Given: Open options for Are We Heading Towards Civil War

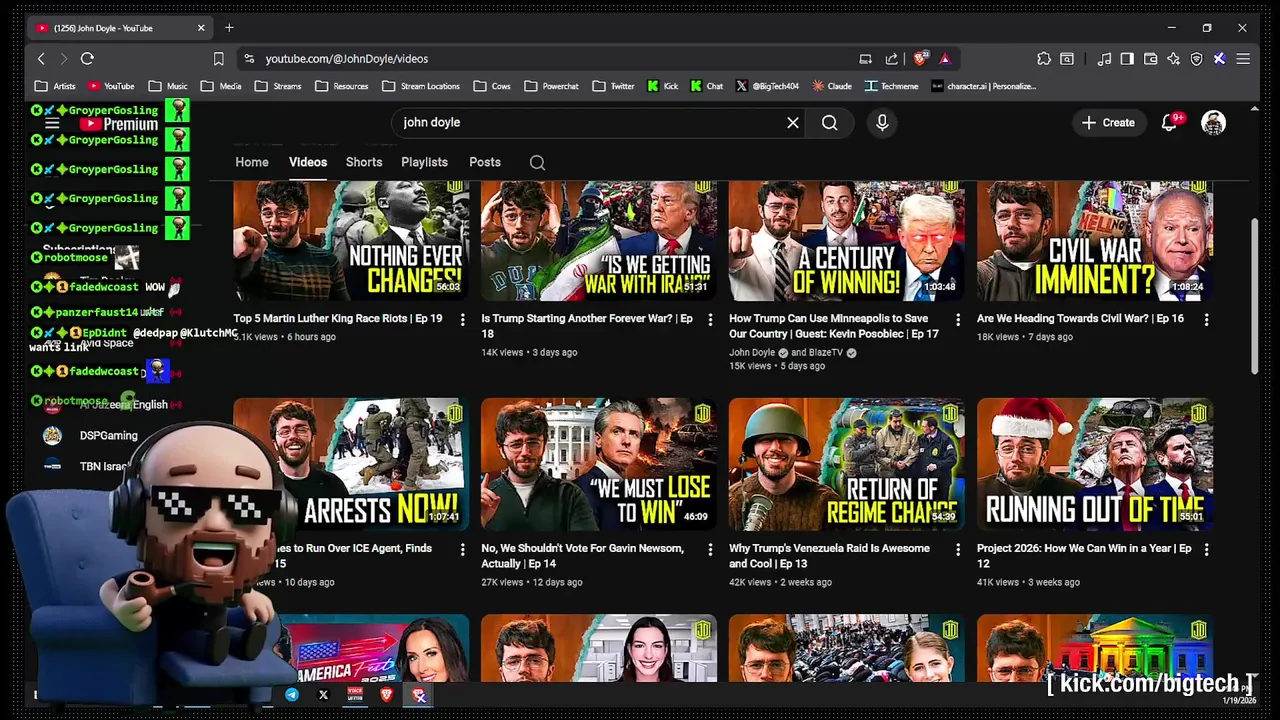Looking at the screenshot, I should click(x=1206, y=320).
